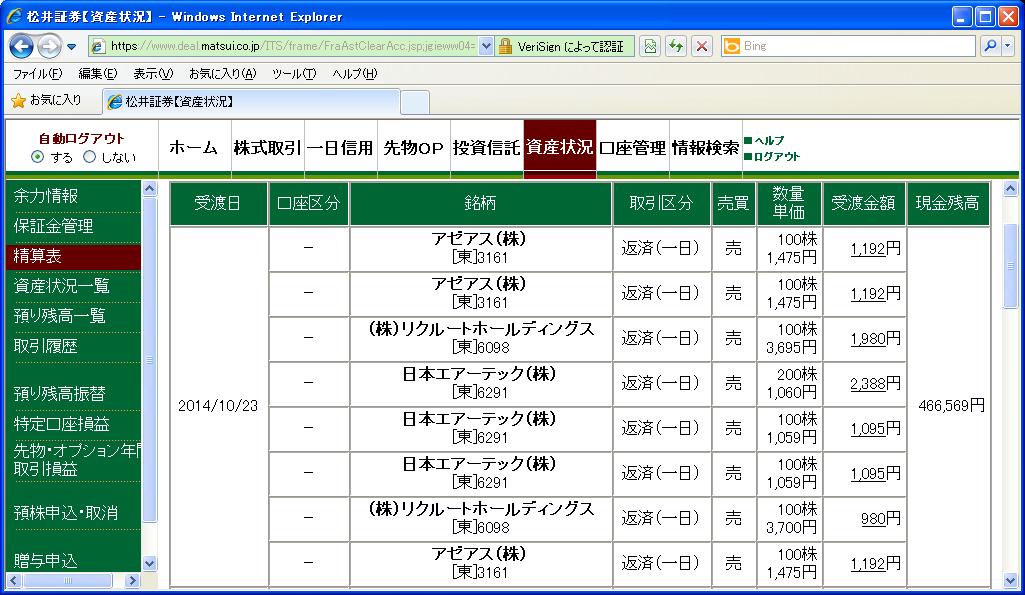Open the 表示(V) menu
Viewport: 1025px width, 595px height.
point(153,74)
